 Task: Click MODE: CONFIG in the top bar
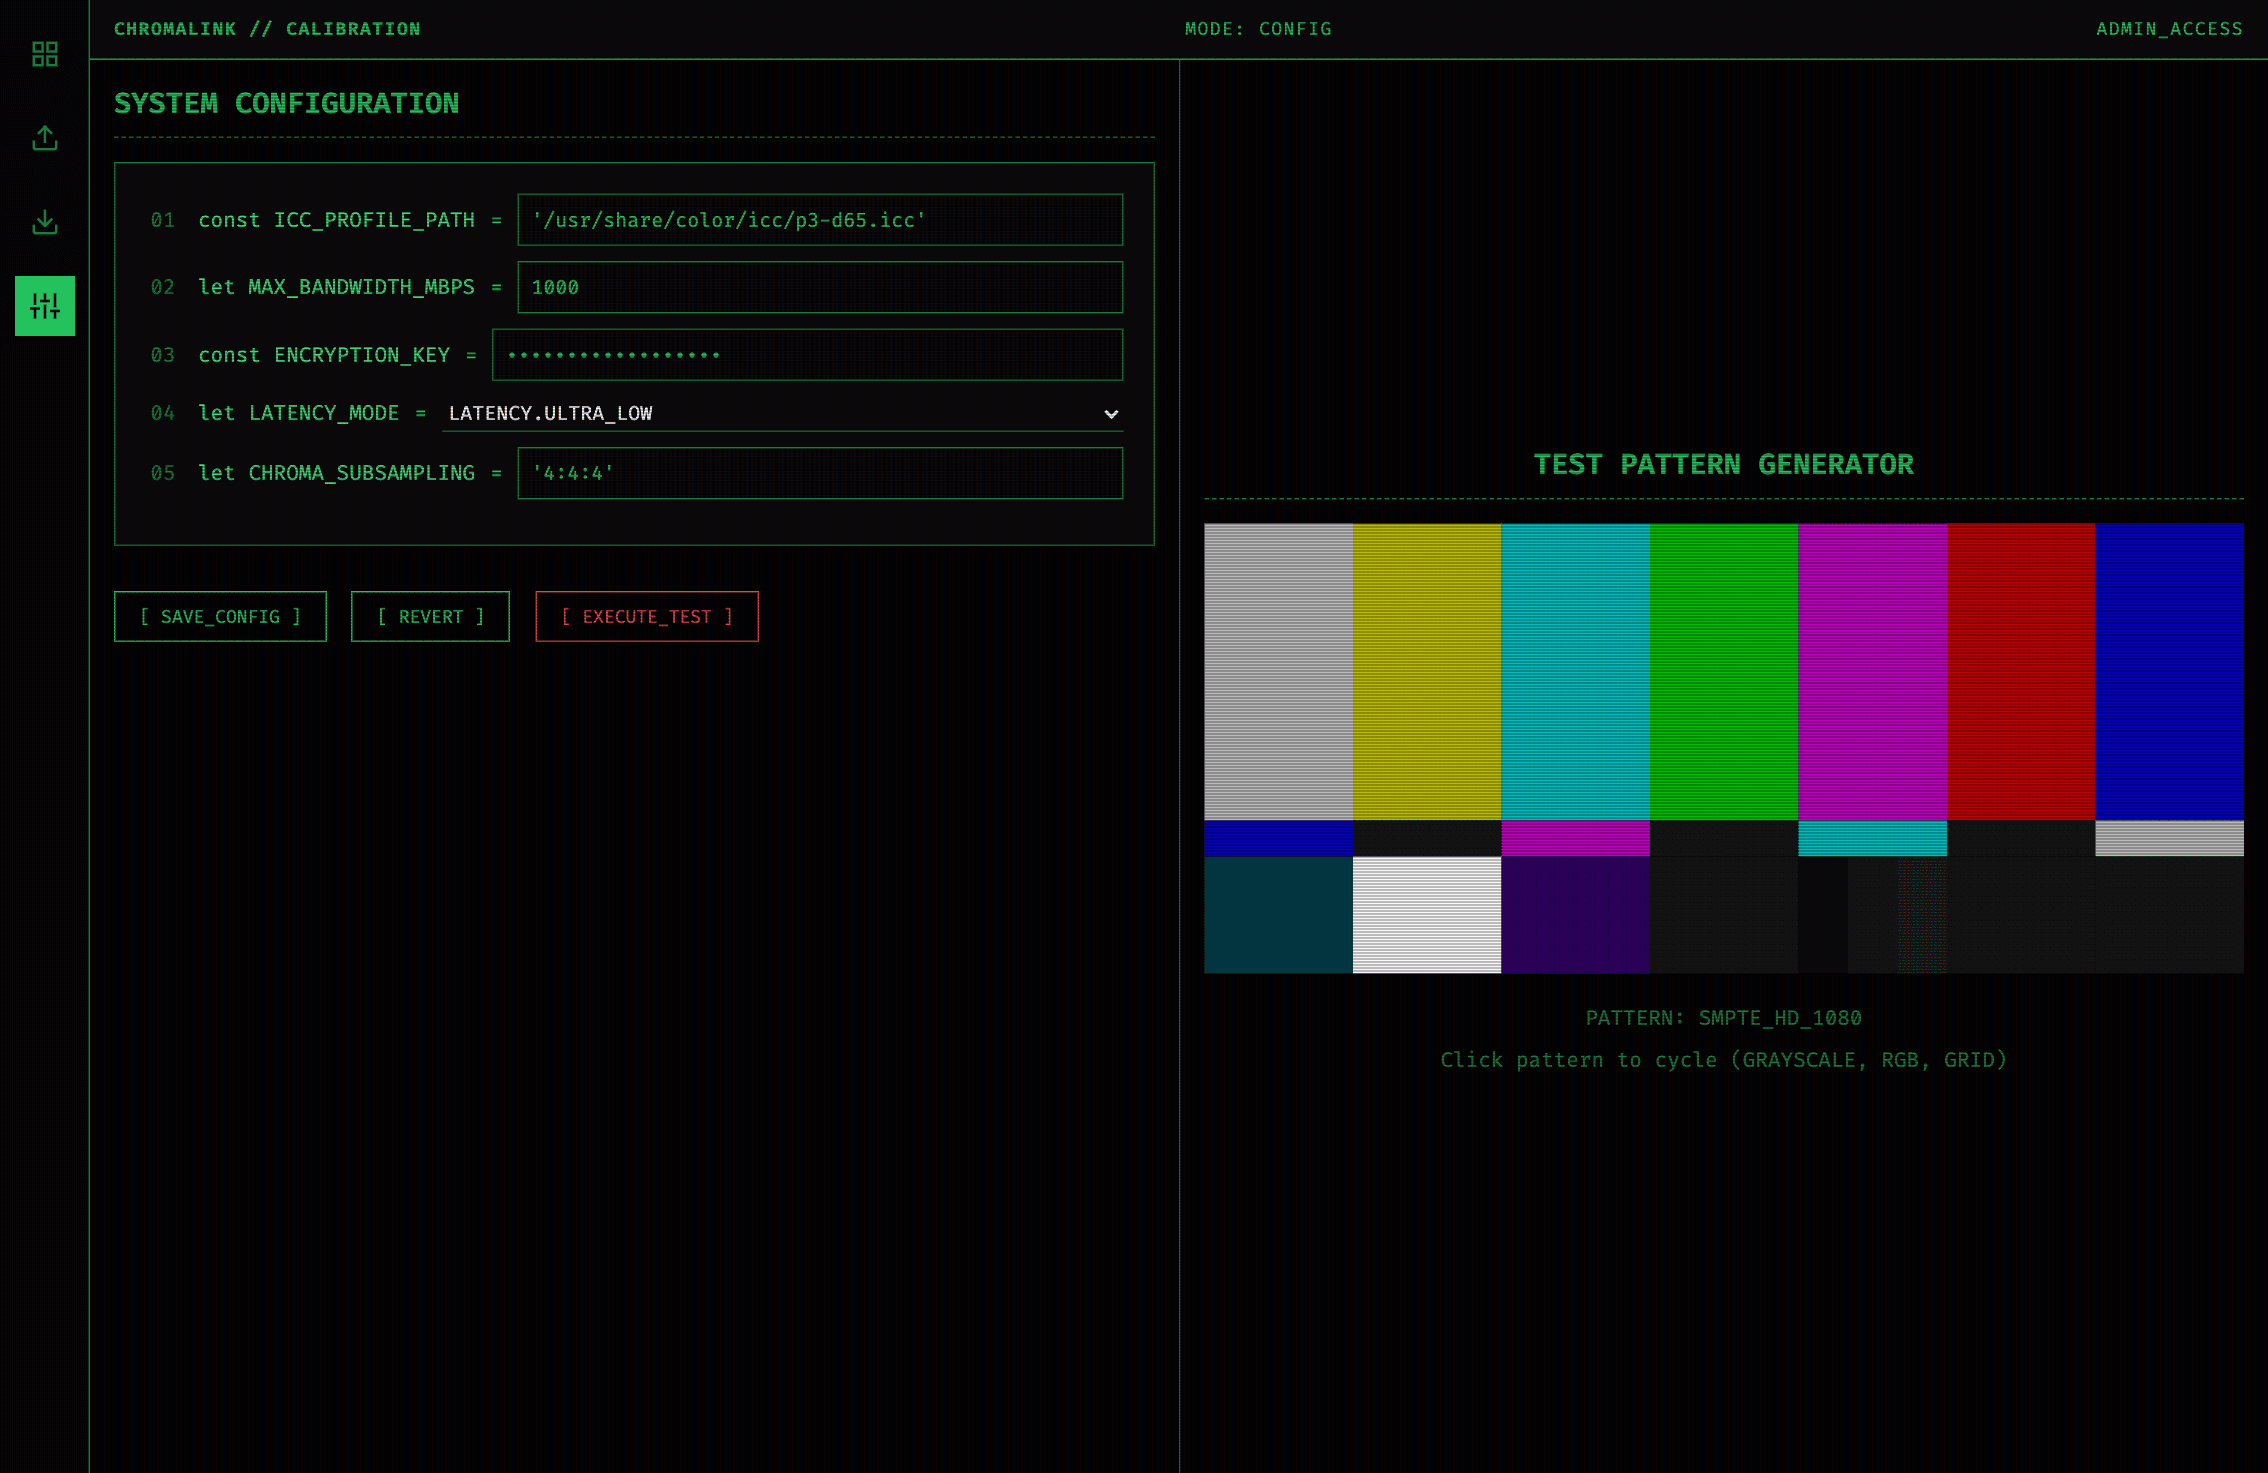[1258, 28]
